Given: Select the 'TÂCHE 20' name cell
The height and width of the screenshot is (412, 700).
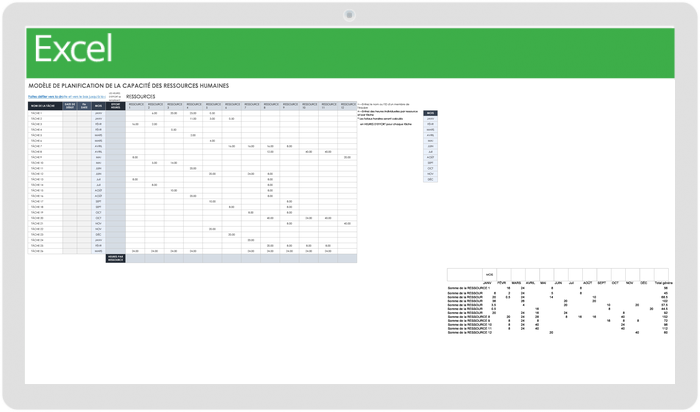Looking at the screenshot, I should [x=45, y=218].
